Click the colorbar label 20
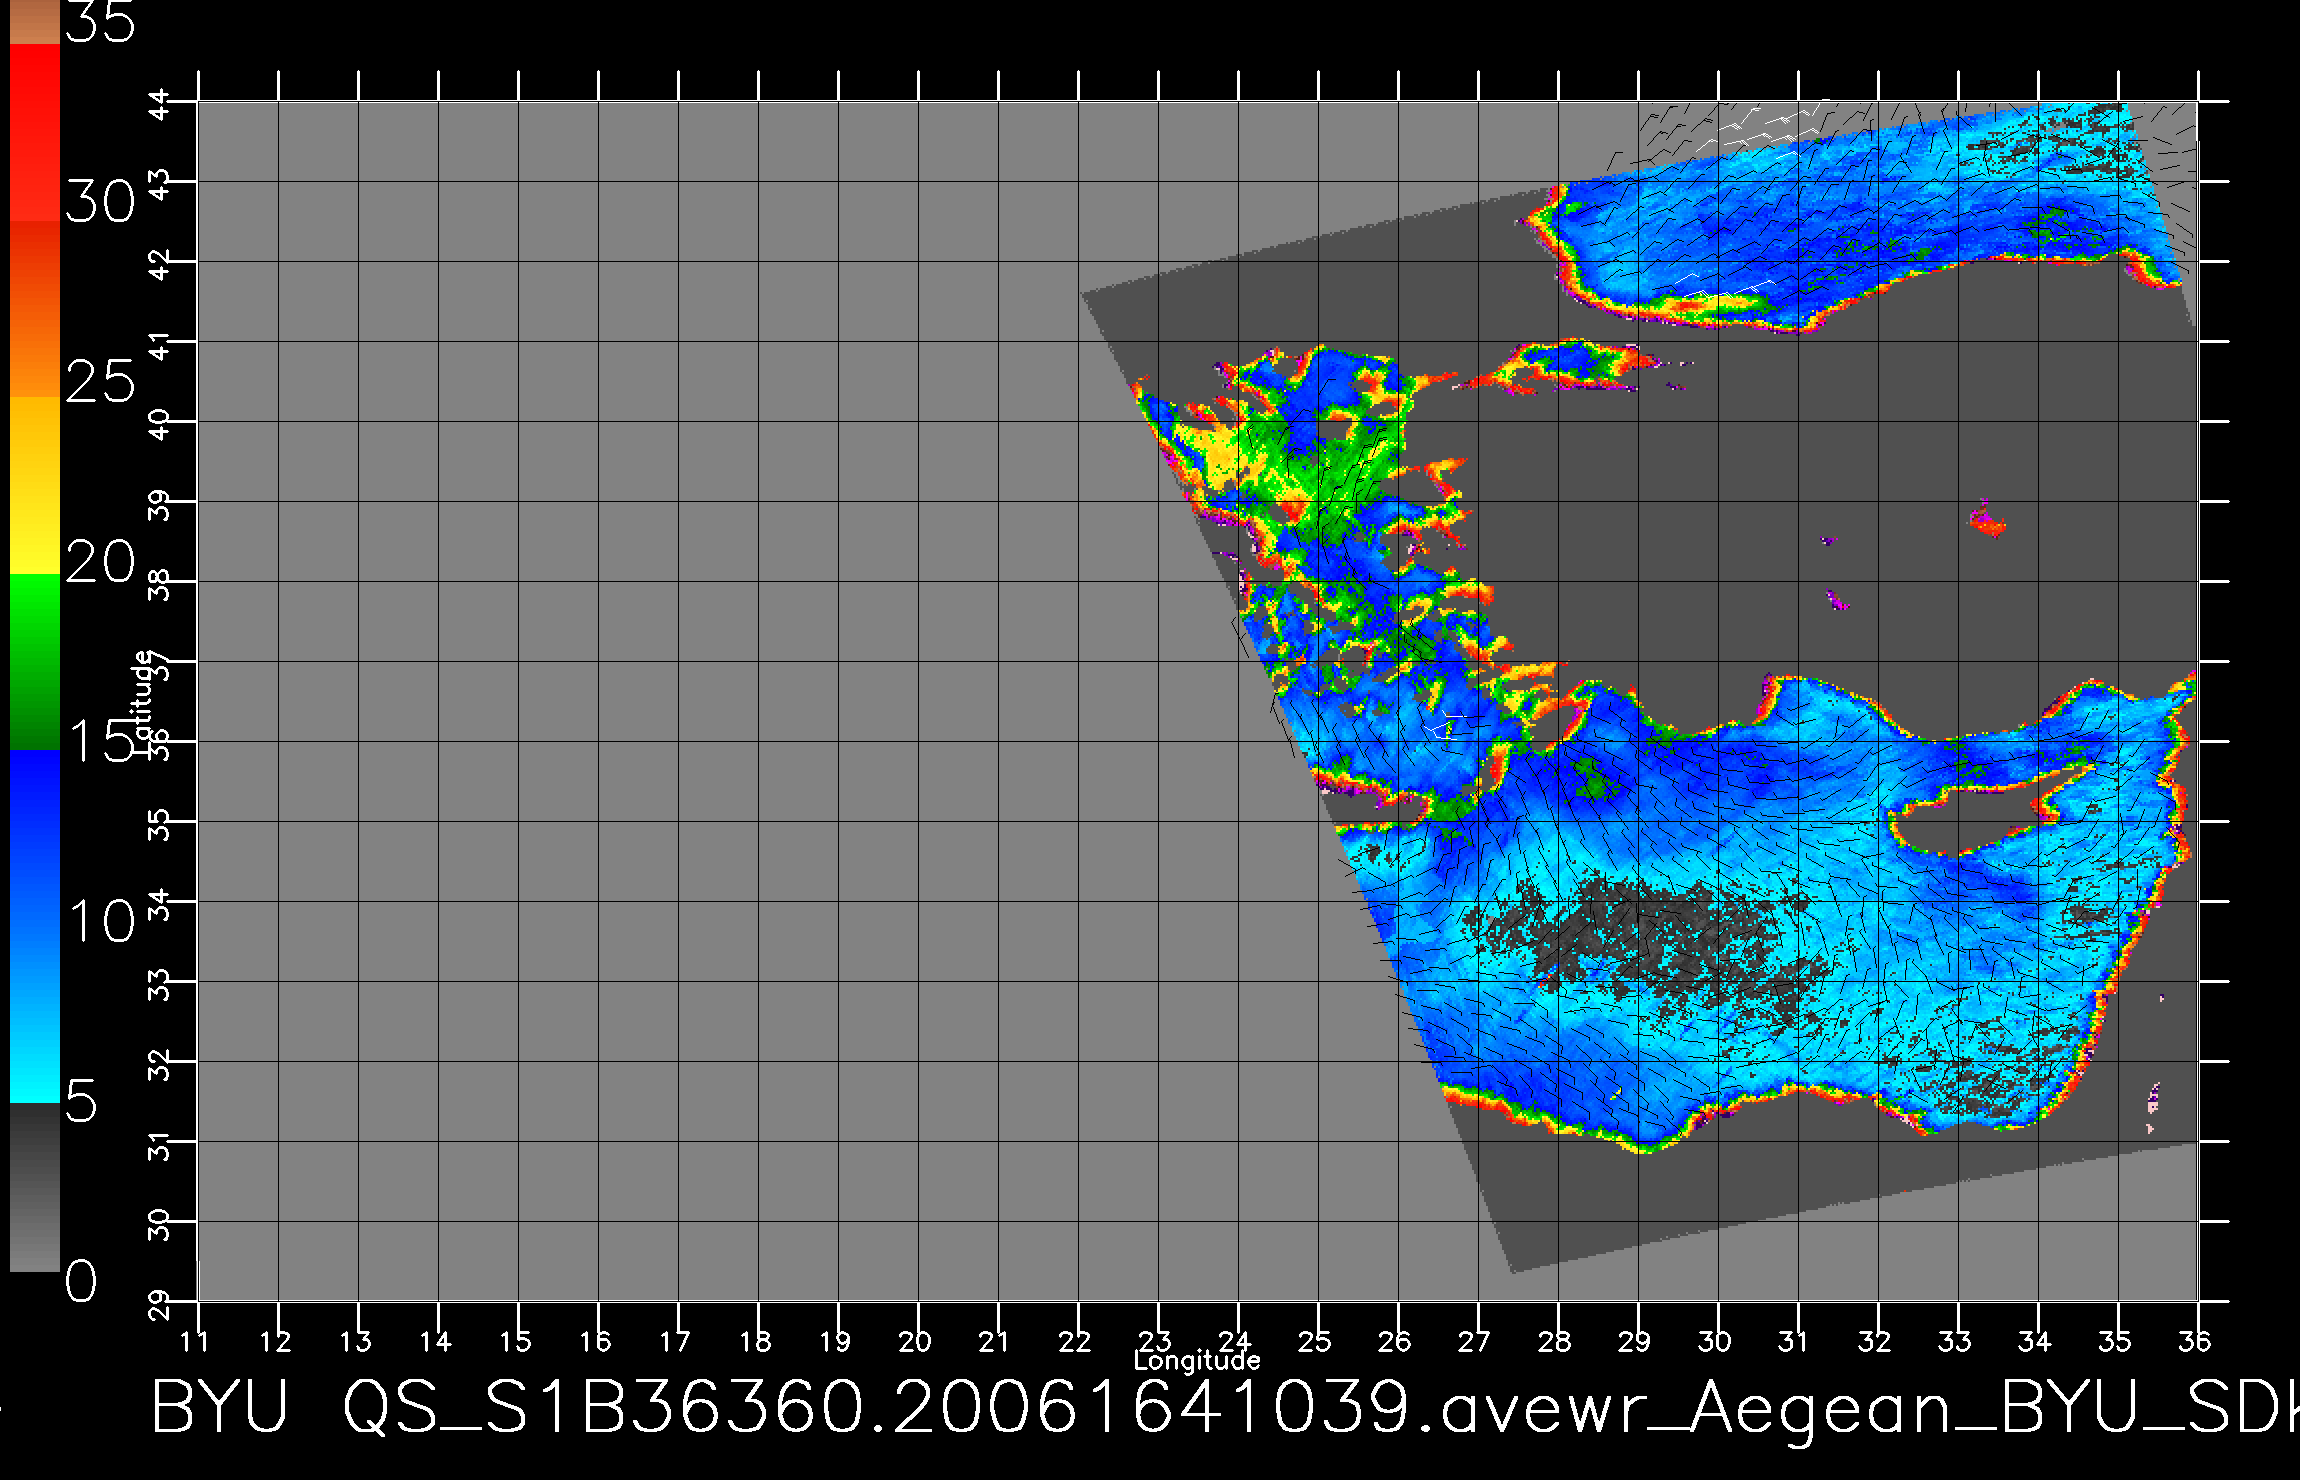This screenshot has height=1480, width=2300. pos(100,563)
